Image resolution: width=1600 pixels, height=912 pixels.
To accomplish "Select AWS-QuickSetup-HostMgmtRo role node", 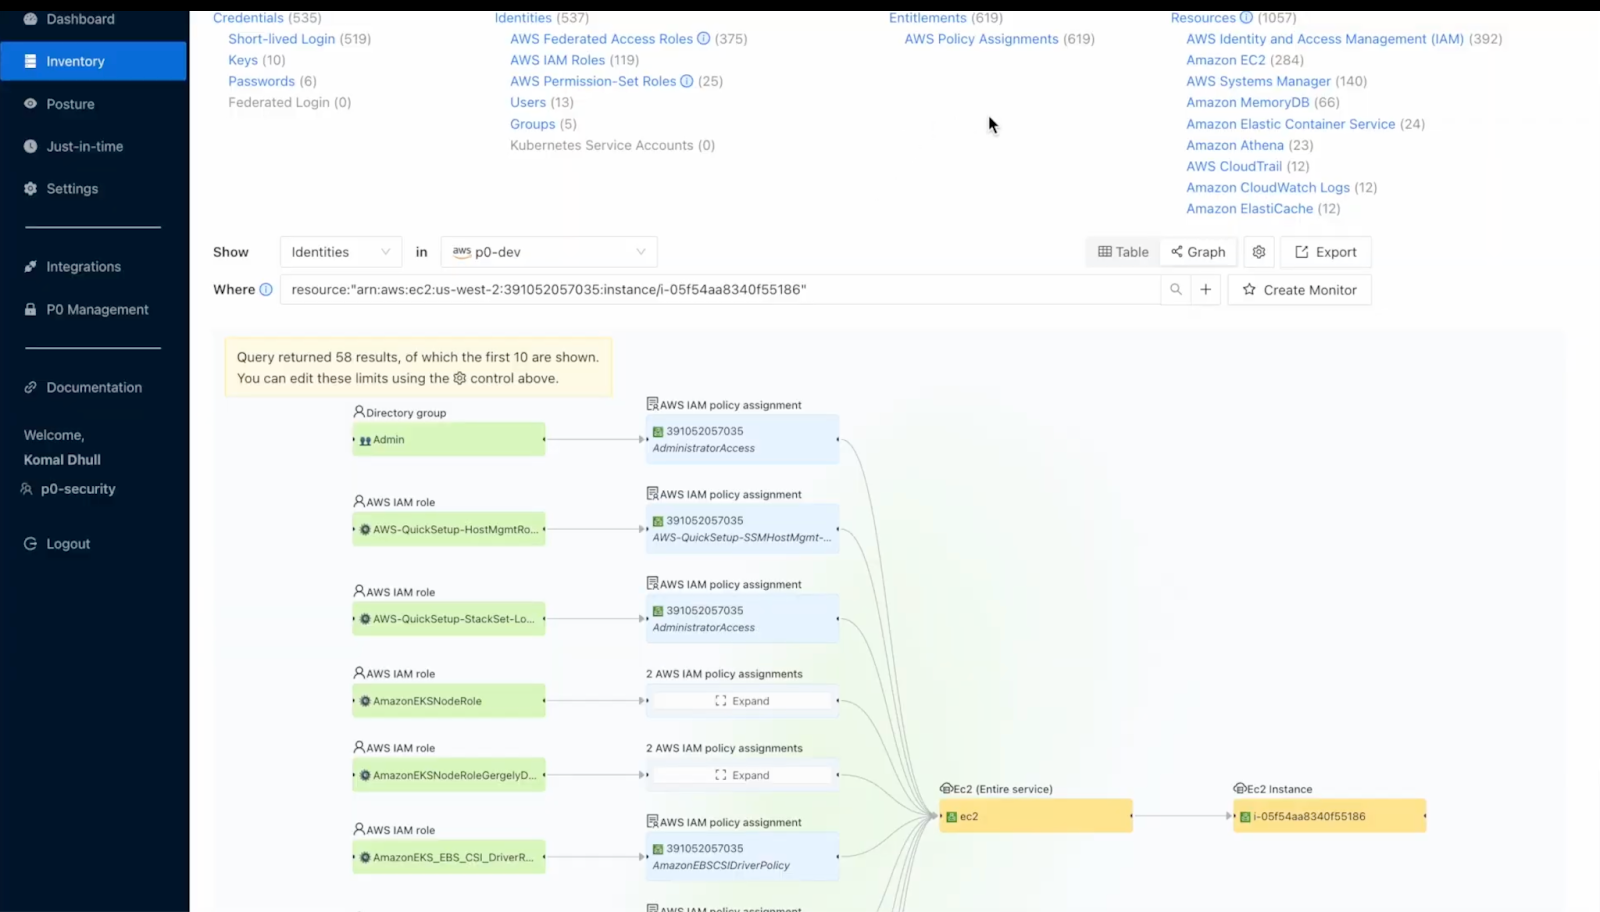I will 449,529.
